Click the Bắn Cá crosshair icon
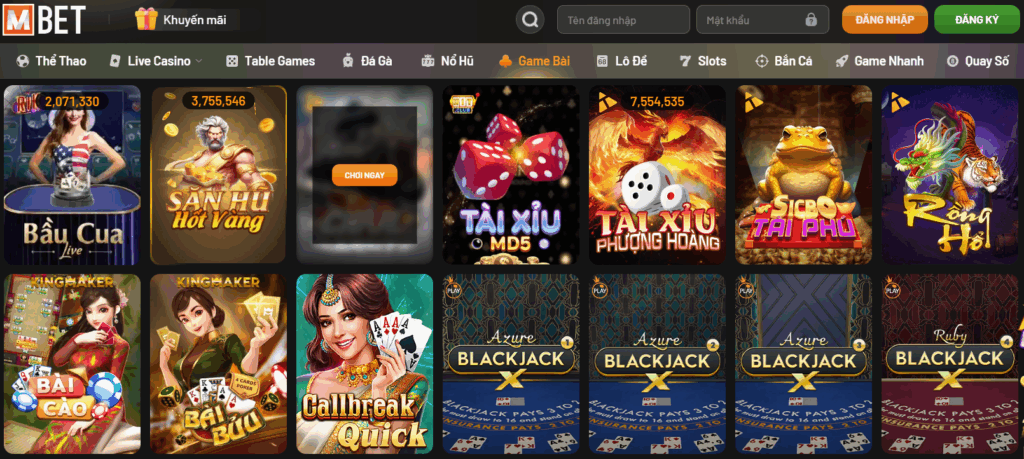The width and height of the screenshot is (1024, 459). coord(761,61)
